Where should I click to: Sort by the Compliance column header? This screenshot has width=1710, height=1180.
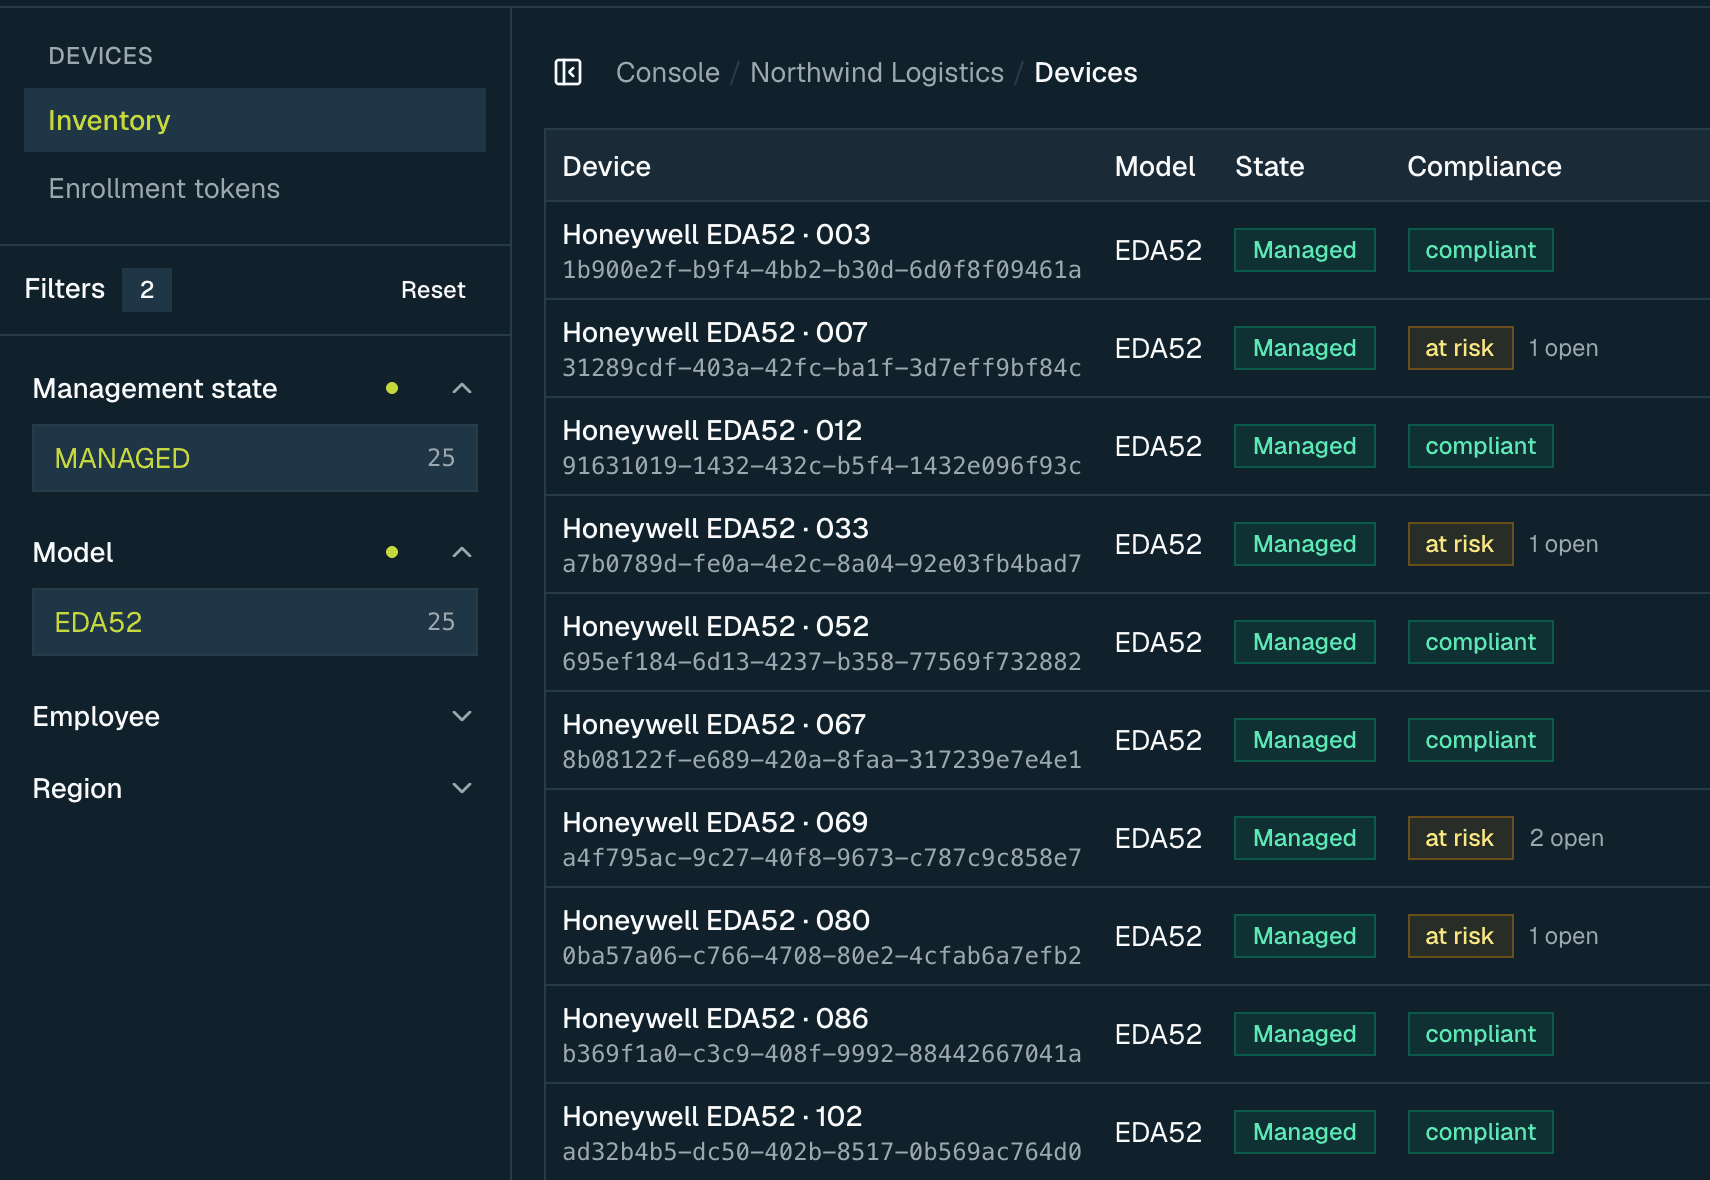[x=1484, y=166]
